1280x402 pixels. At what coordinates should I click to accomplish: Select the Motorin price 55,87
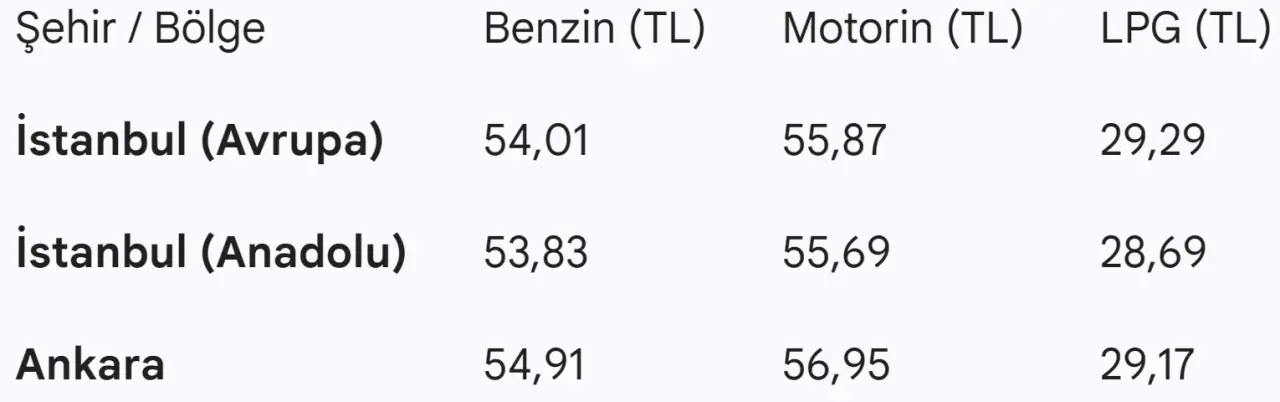(x=835, y=141)
